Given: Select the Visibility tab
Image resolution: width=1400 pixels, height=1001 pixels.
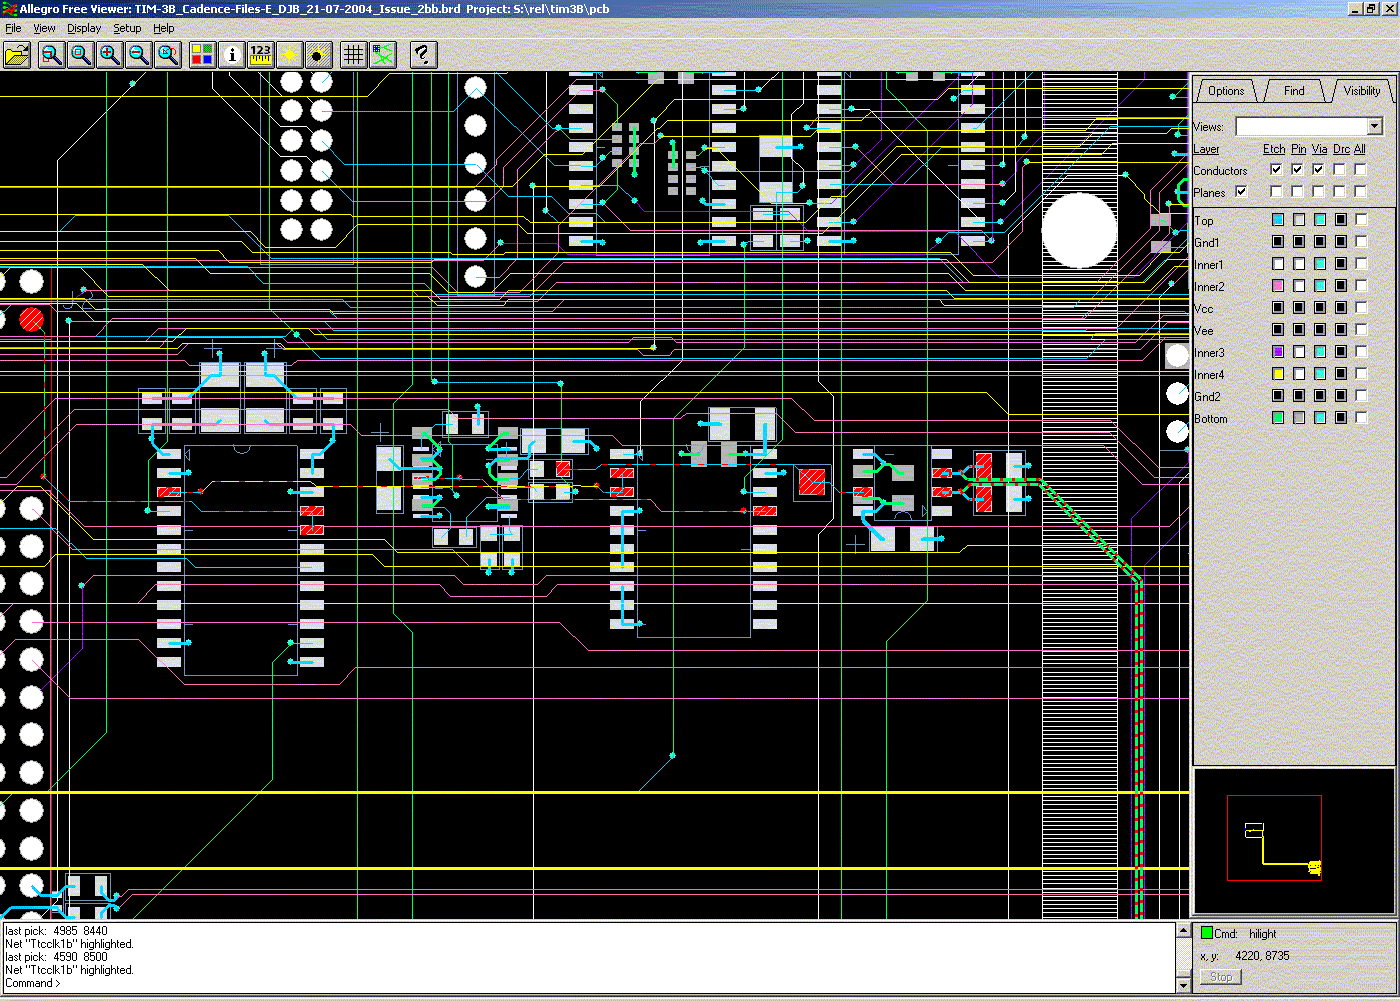Looking at the screenshot, I should pyautogui.click(x=1361, y=91).
